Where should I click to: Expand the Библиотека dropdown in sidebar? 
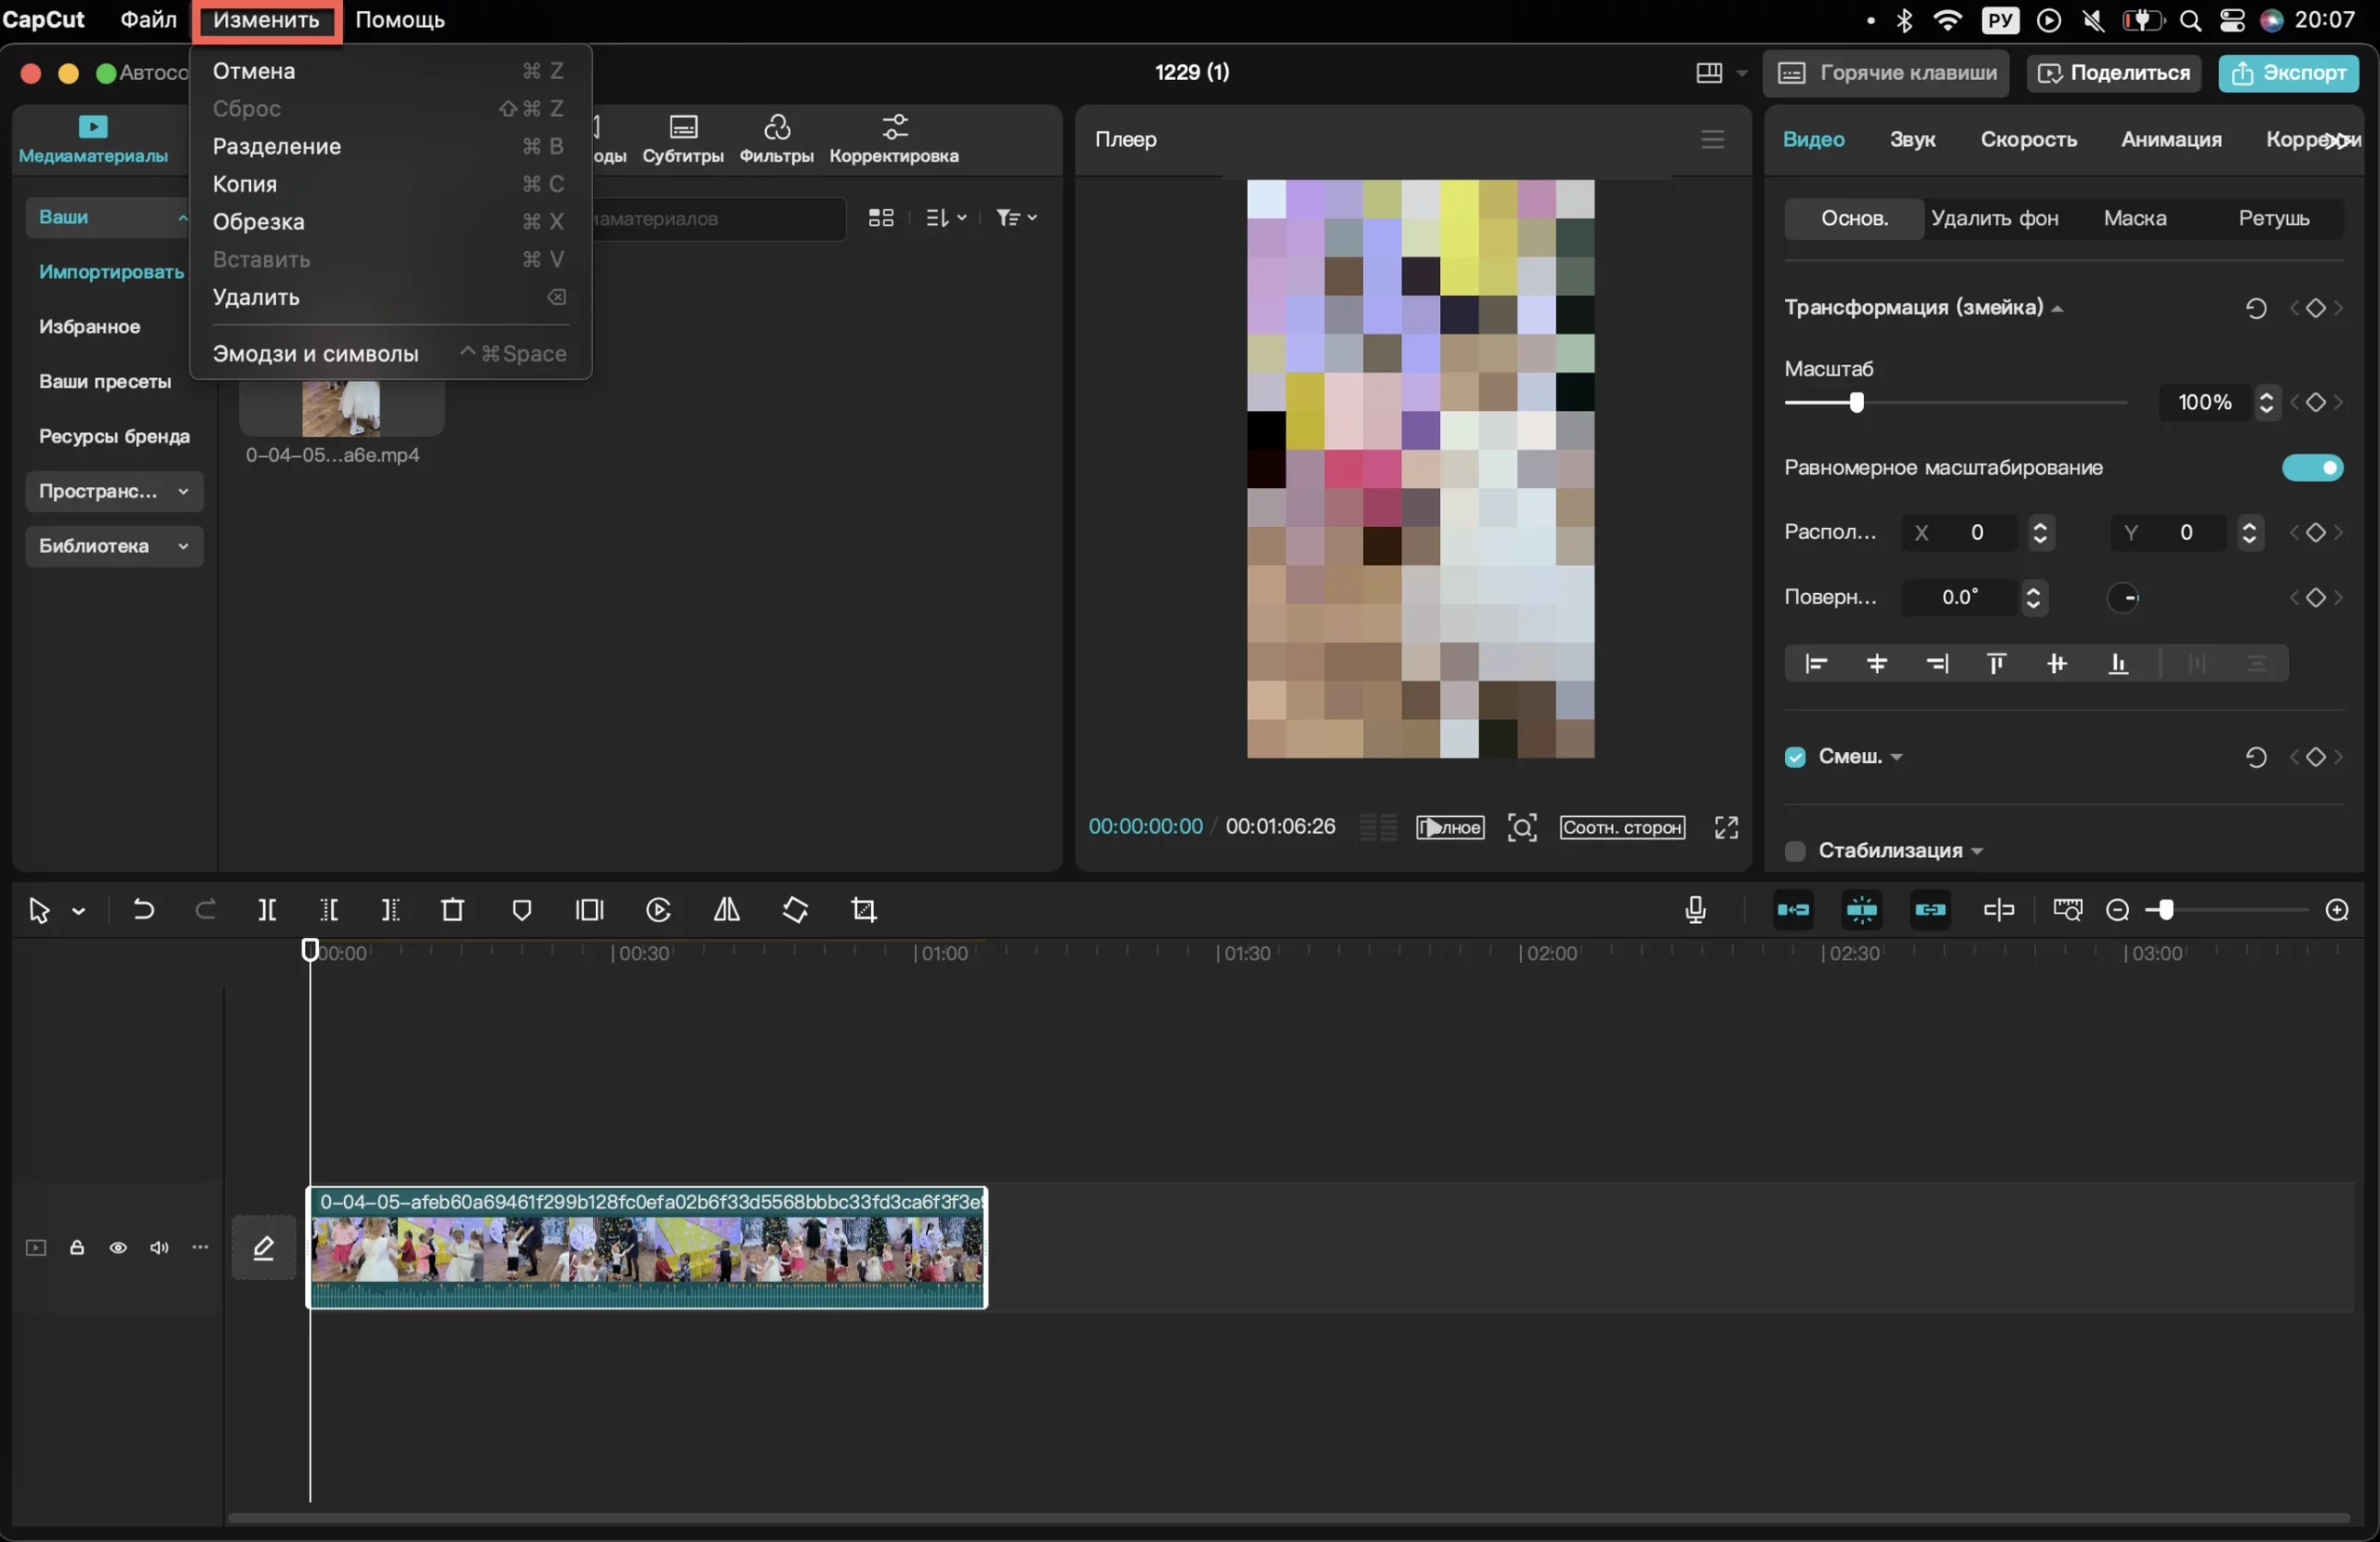114,546
